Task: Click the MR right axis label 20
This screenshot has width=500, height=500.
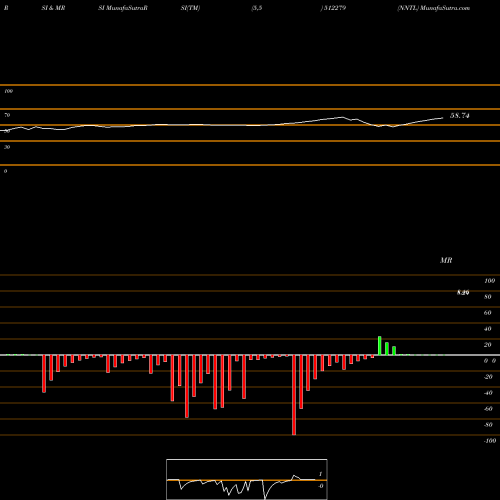Action: [488, 345]
